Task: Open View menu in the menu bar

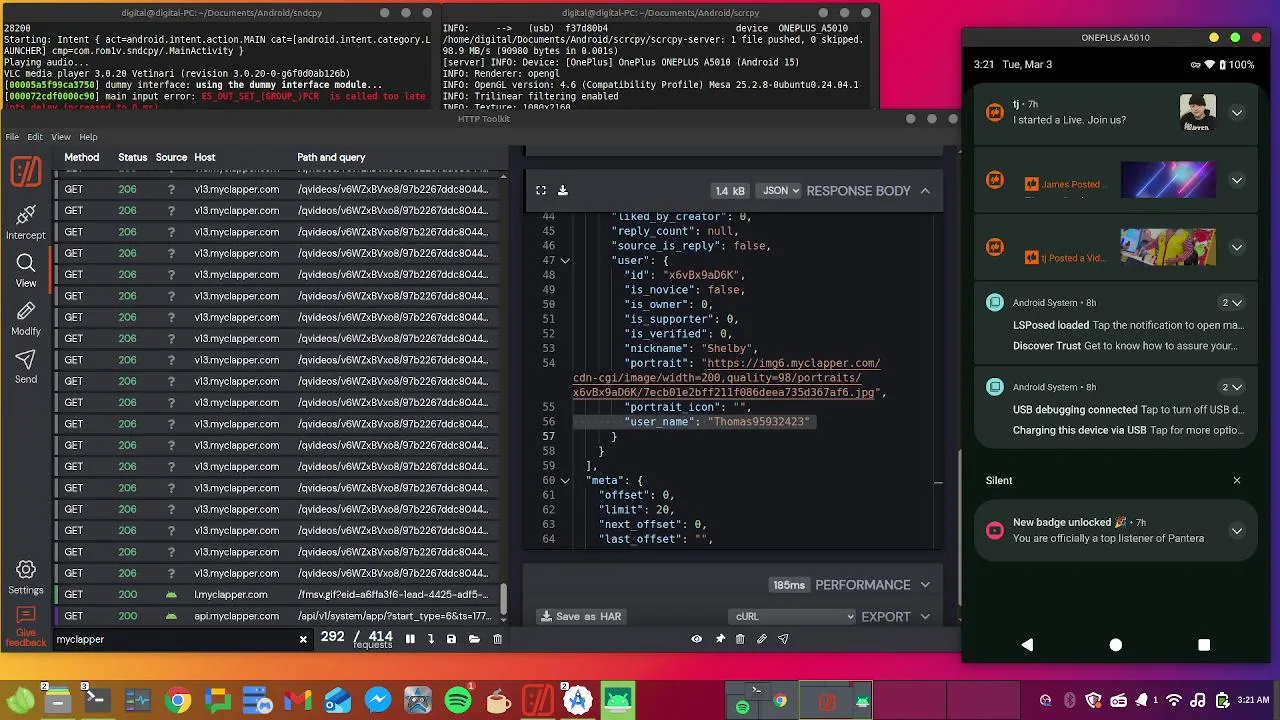Action: coord(61,137)
